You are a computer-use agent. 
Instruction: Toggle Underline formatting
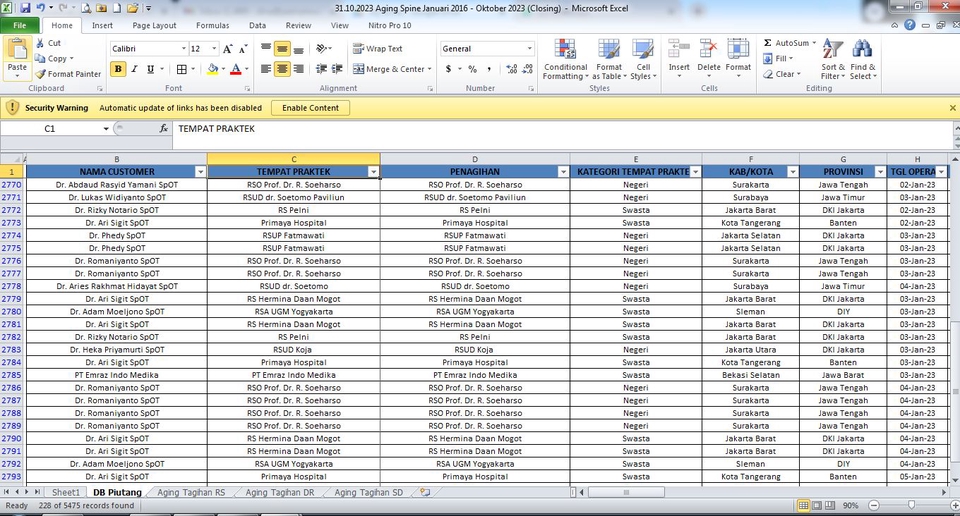tap(150, 69)
